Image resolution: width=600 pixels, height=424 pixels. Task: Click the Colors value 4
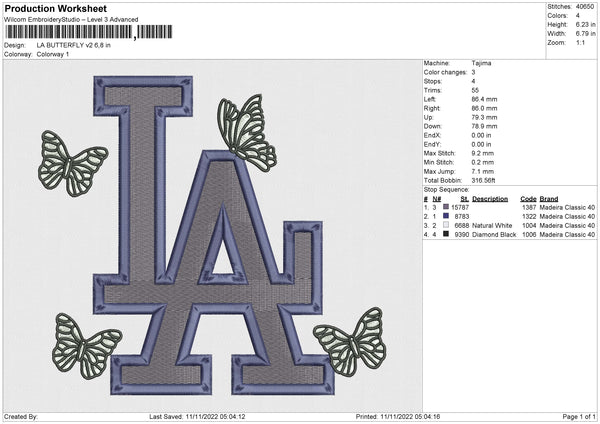(x=577, y=16)
